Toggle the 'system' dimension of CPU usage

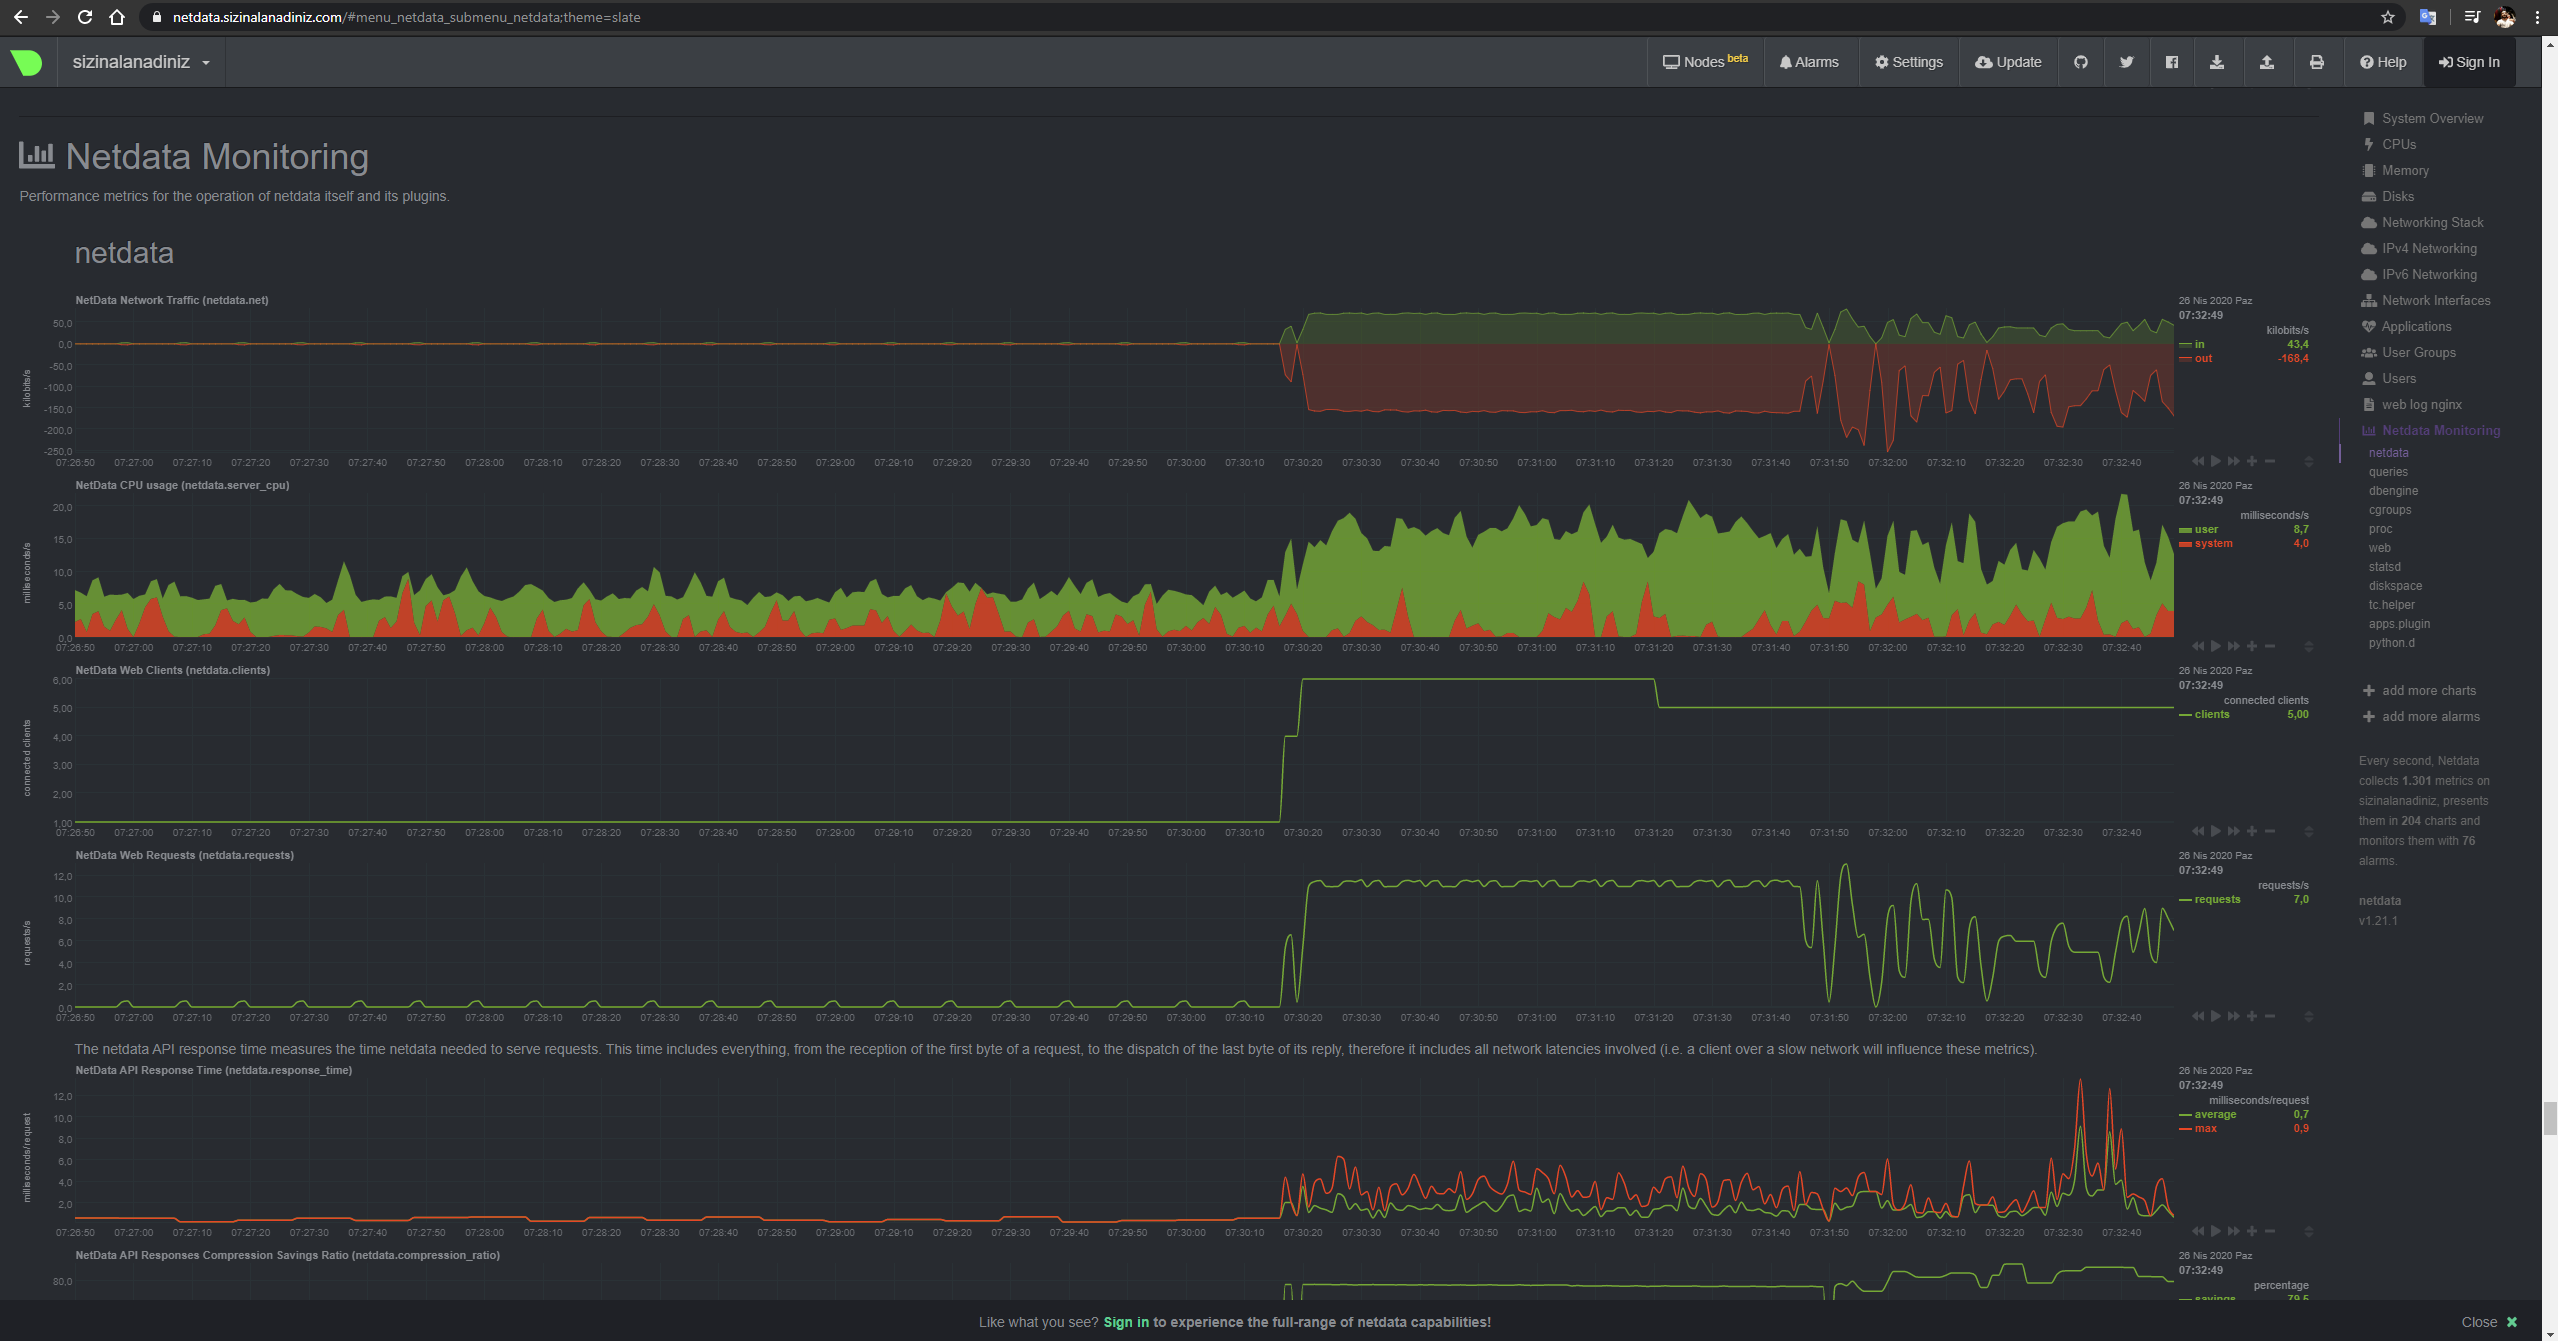(2213, 543)
